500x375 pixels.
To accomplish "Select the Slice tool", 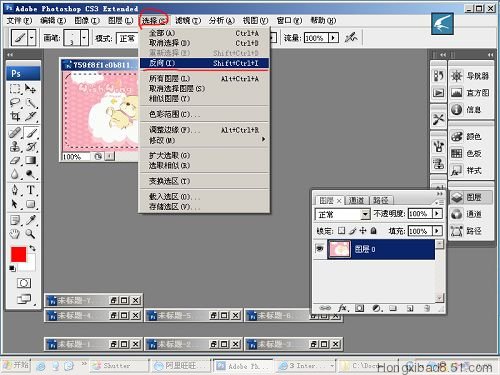I will (x=31, y=116).
